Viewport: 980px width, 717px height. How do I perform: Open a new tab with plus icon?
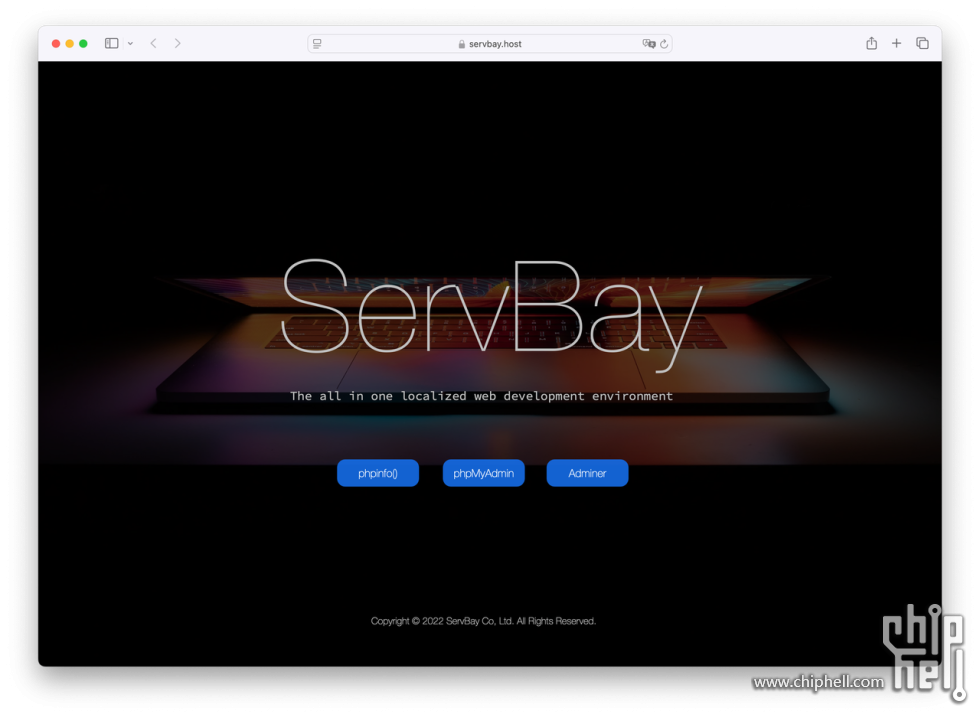click(896, 43)
